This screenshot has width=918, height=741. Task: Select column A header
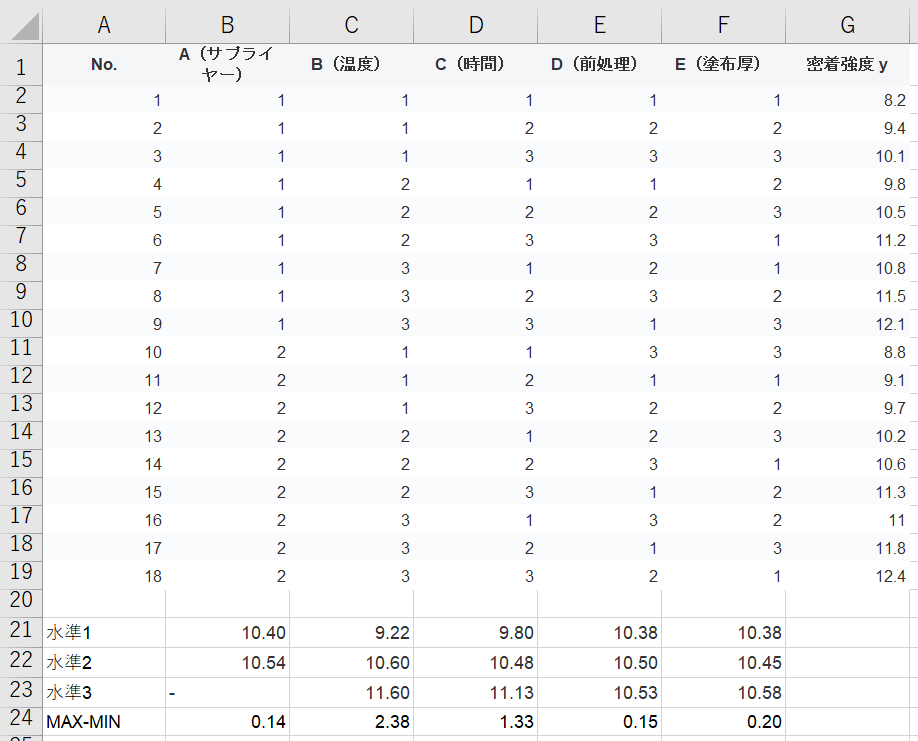pos(104,24)
